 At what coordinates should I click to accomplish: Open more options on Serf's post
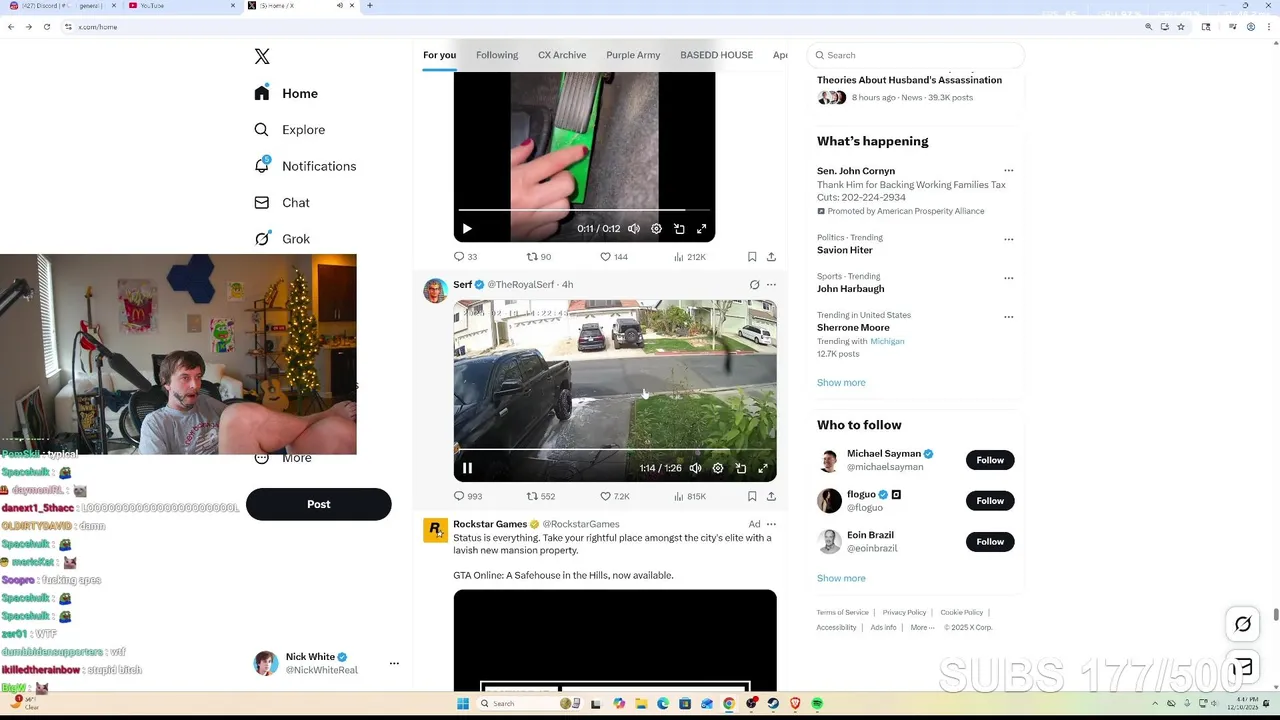[771, 285]
